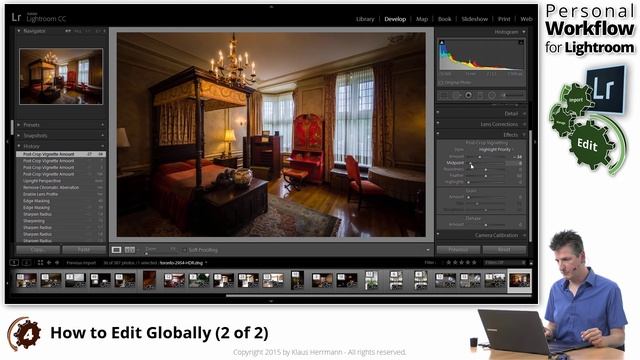Select the Graduated Filter tool

480,95
